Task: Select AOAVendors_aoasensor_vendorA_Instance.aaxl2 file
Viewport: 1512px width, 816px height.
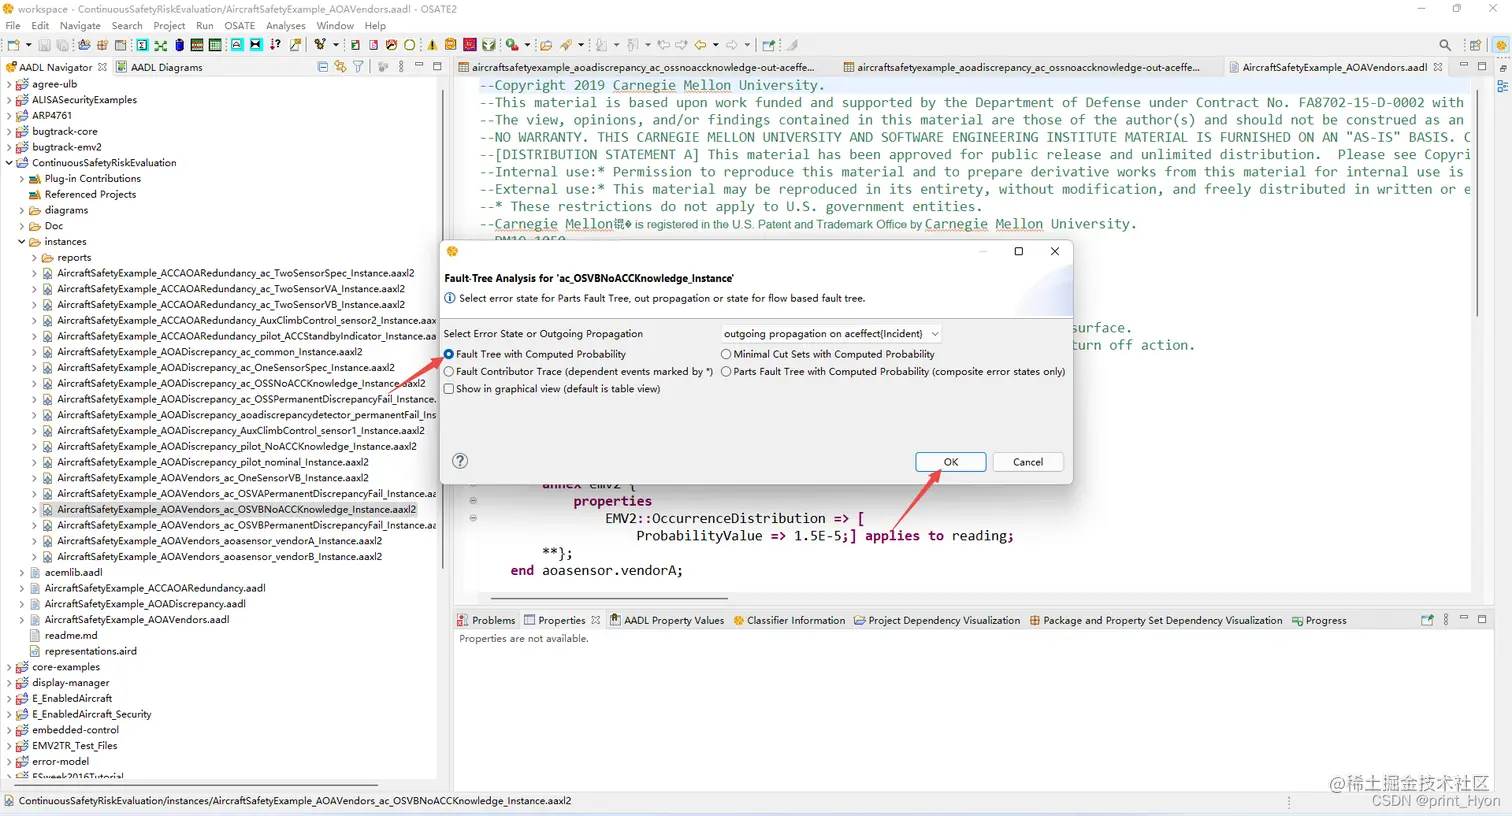Action: tap(219, 541)
